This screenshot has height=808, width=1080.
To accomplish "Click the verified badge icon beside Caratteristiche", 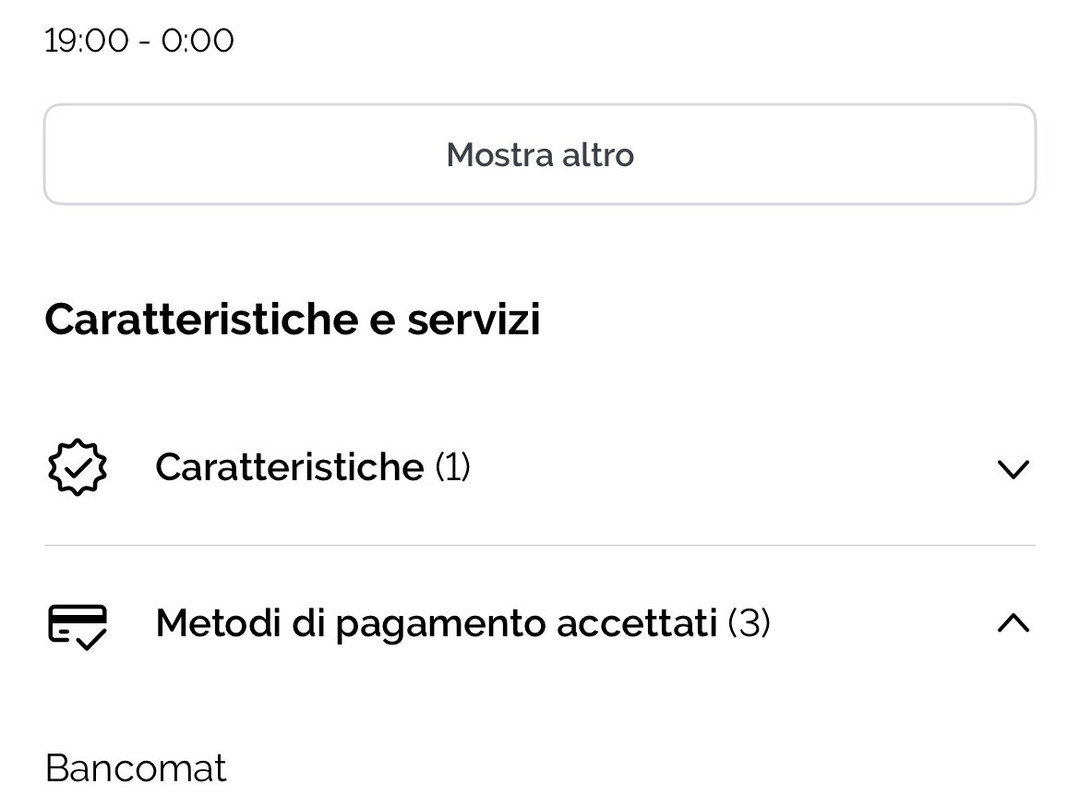I will [x=77, y=467].
